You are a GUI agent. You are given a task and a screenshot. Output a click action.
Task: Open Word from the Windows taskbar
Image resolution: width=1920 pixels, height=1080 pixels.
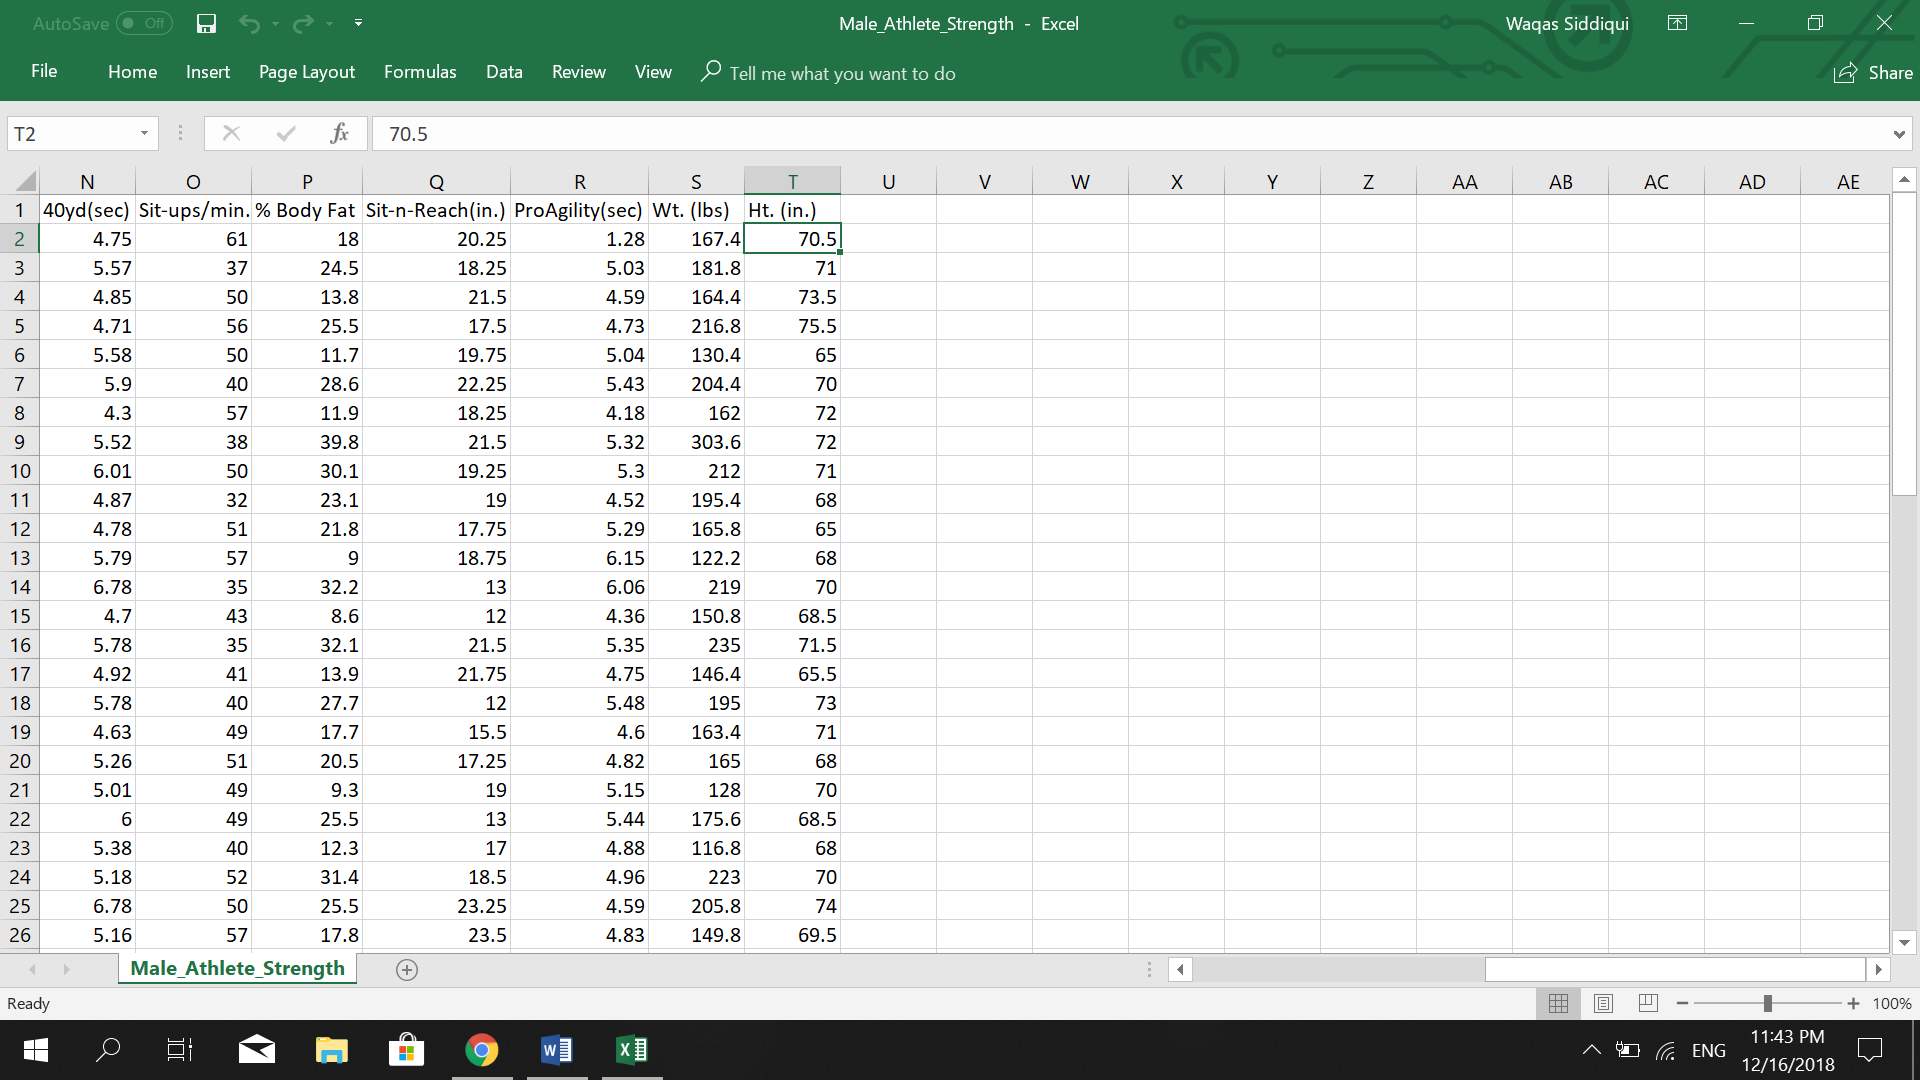tap(556, 1050)
